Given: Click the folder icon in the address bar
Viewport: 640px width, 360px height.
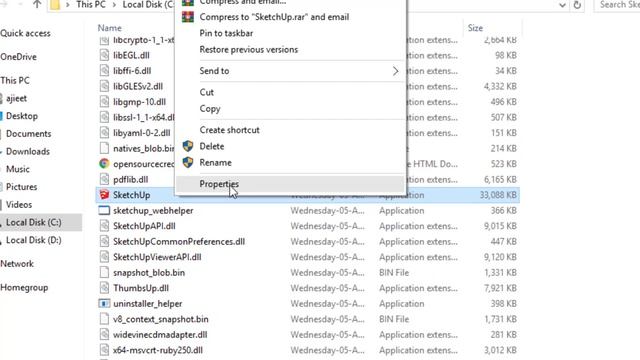Looking at the screenshot, I should coord(55,5).
